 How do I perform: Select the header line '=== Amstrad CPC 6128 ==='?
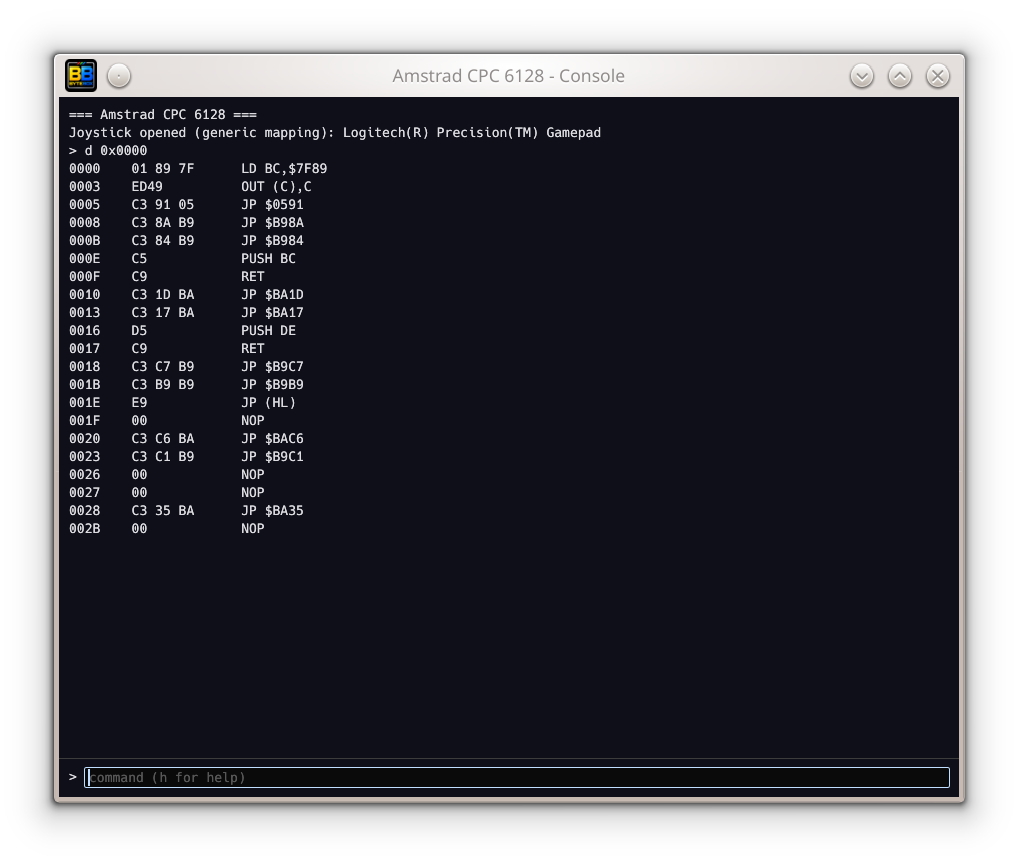coord(163,115)
